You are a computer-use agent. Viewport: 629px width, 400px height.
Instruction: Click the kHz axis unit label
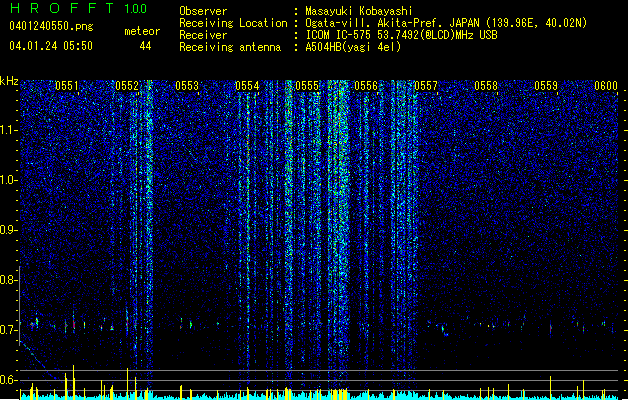[x=9, y=81]
